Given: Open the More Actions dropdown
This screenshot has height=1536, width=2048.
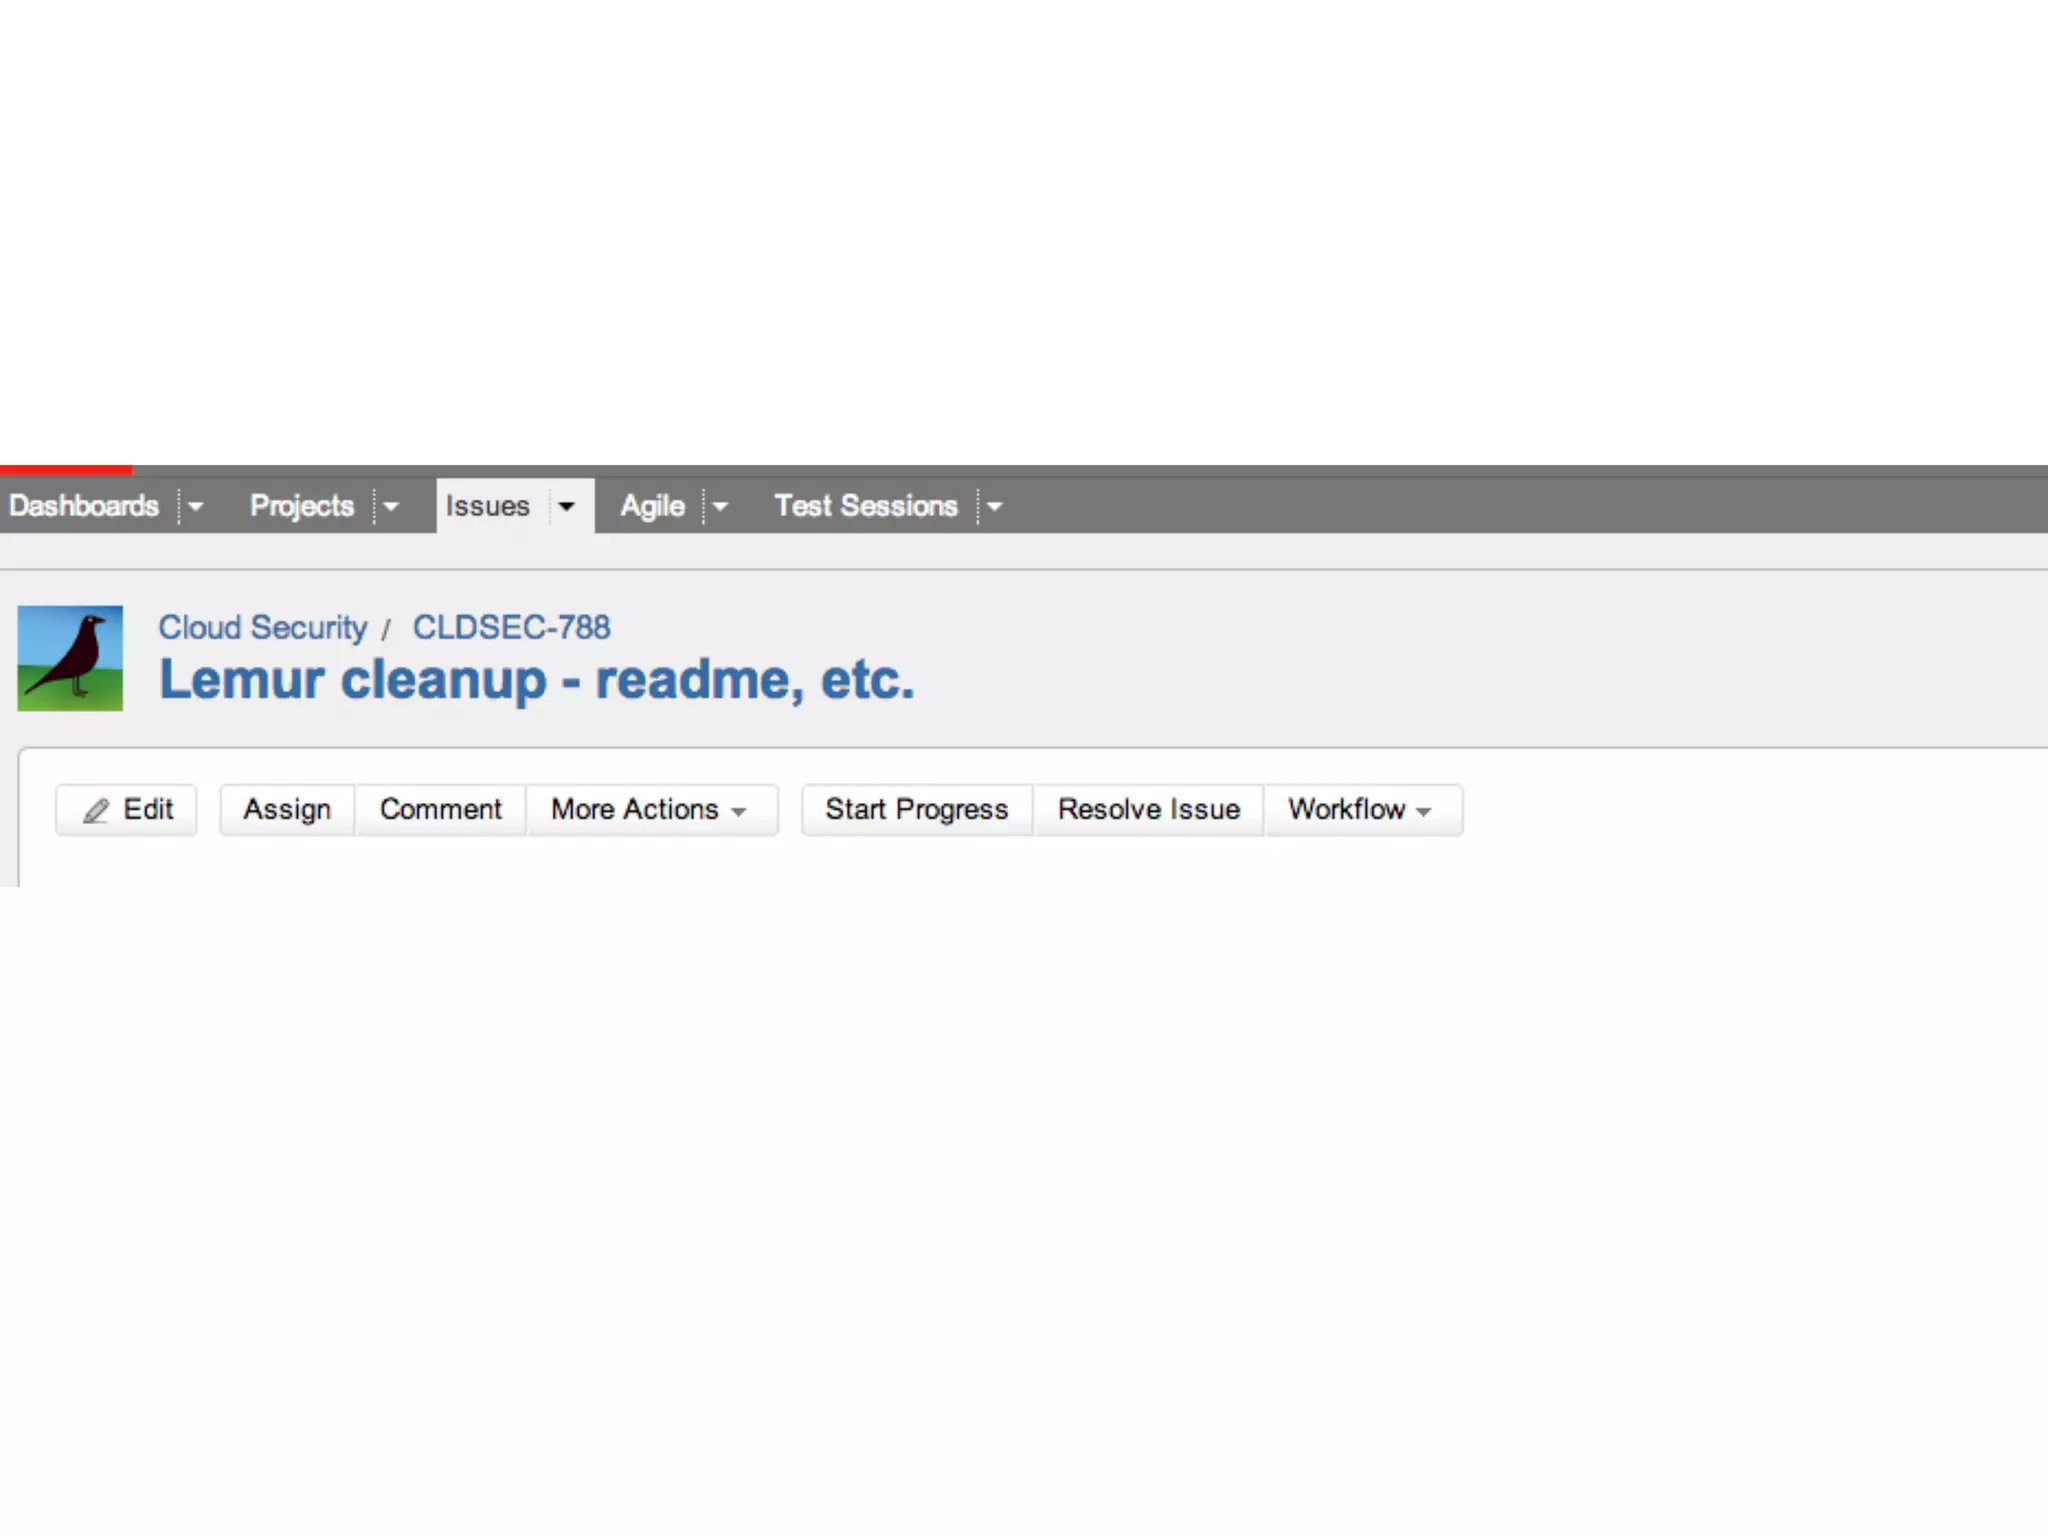Looking at the screenshot, I should pyautogui.click(x=650, y=809).
